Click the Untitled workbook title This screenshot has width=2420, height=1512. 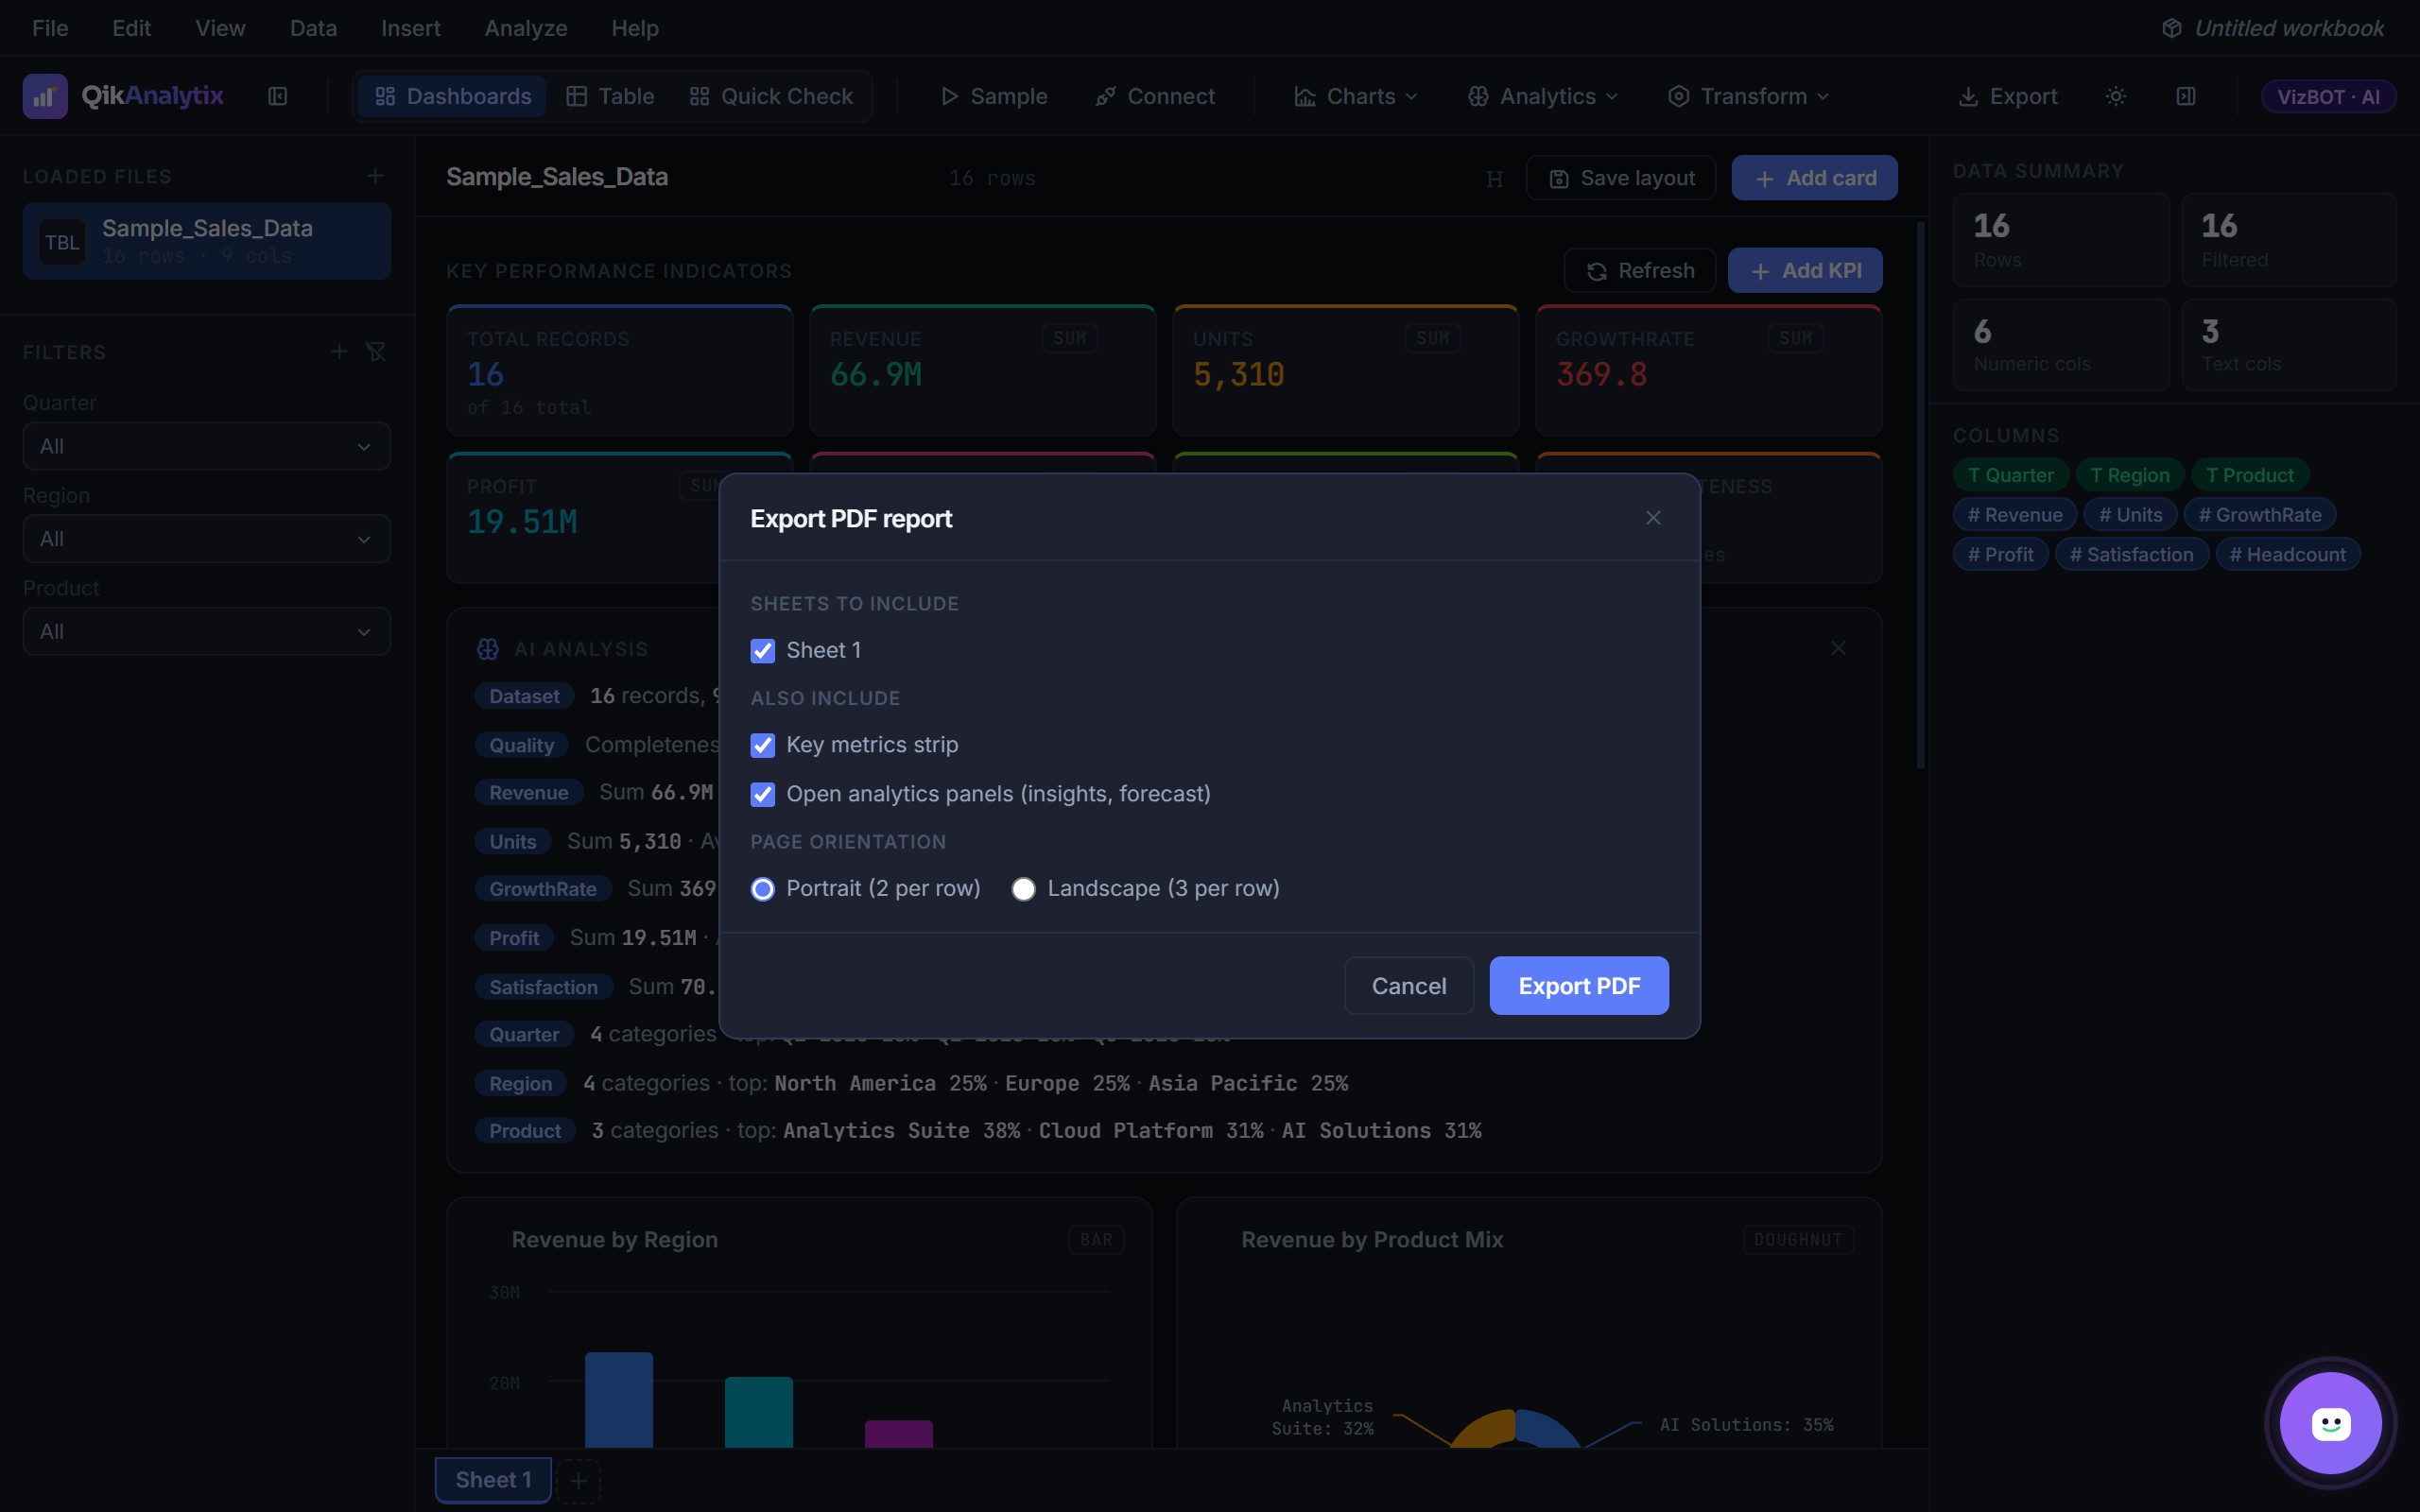pos(2289,28)
